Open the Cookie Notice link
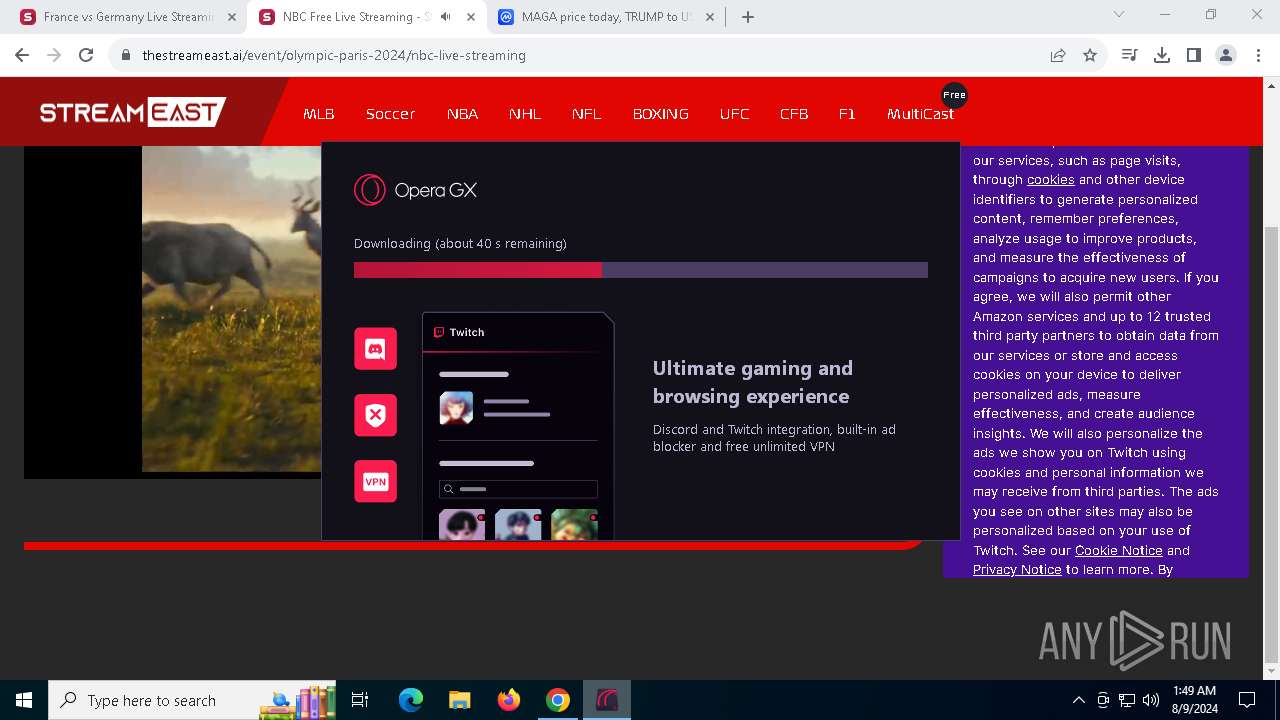The image size is (1280, 720). pyautogui.click(x=1118, y=550)
